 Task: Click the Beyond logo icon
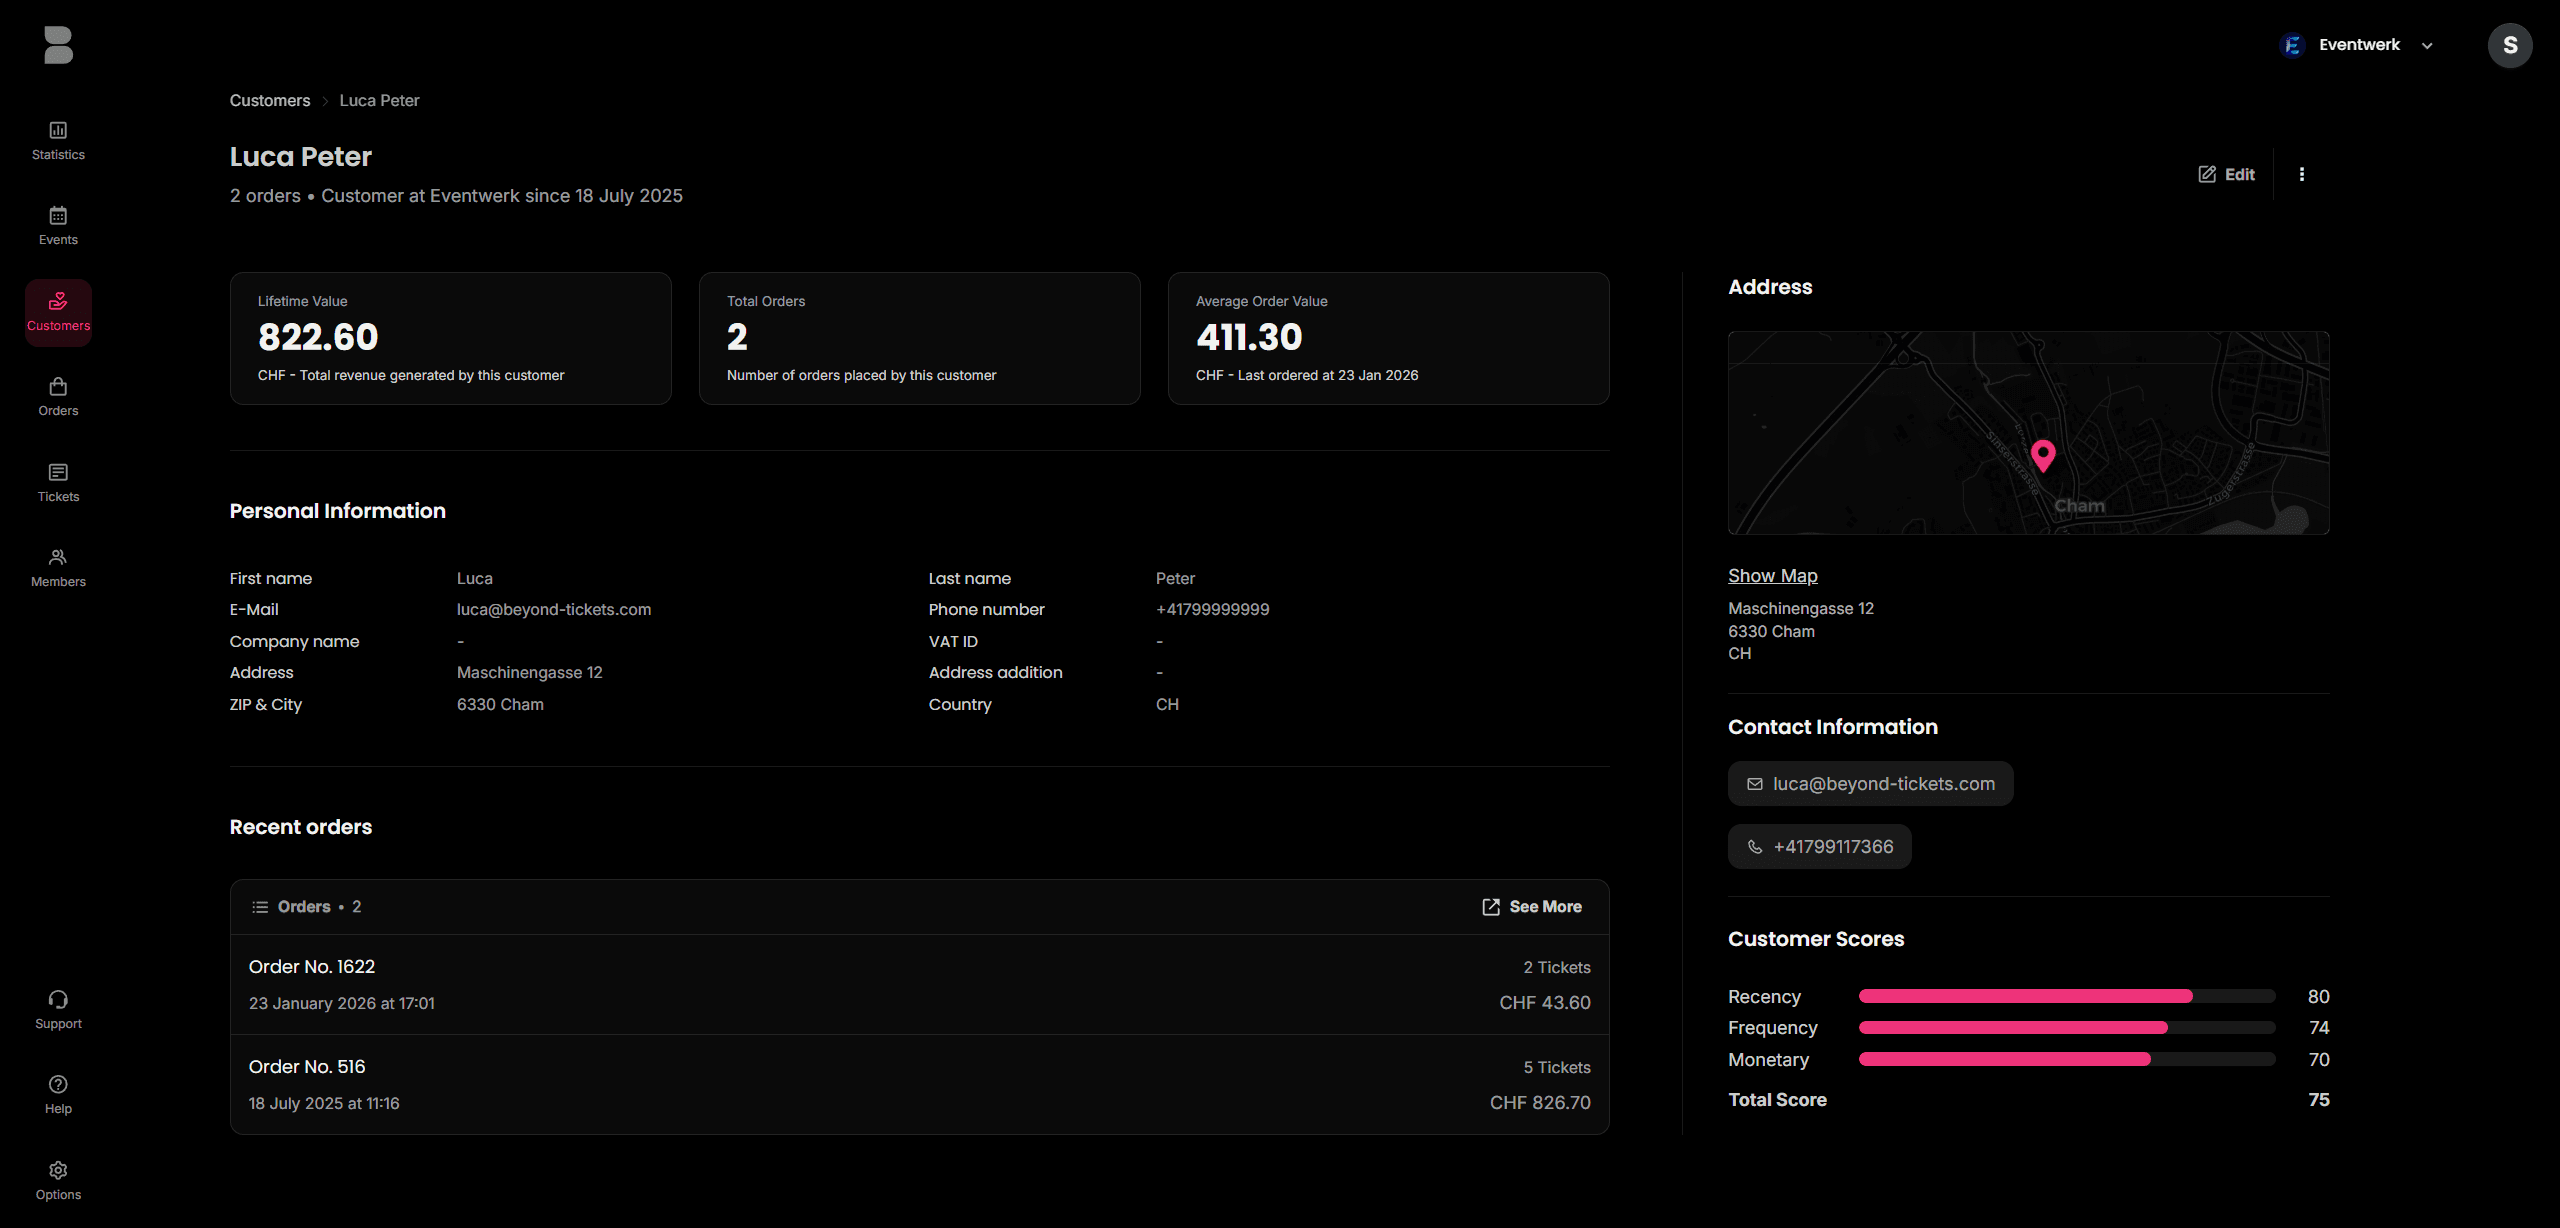(58, 45)
